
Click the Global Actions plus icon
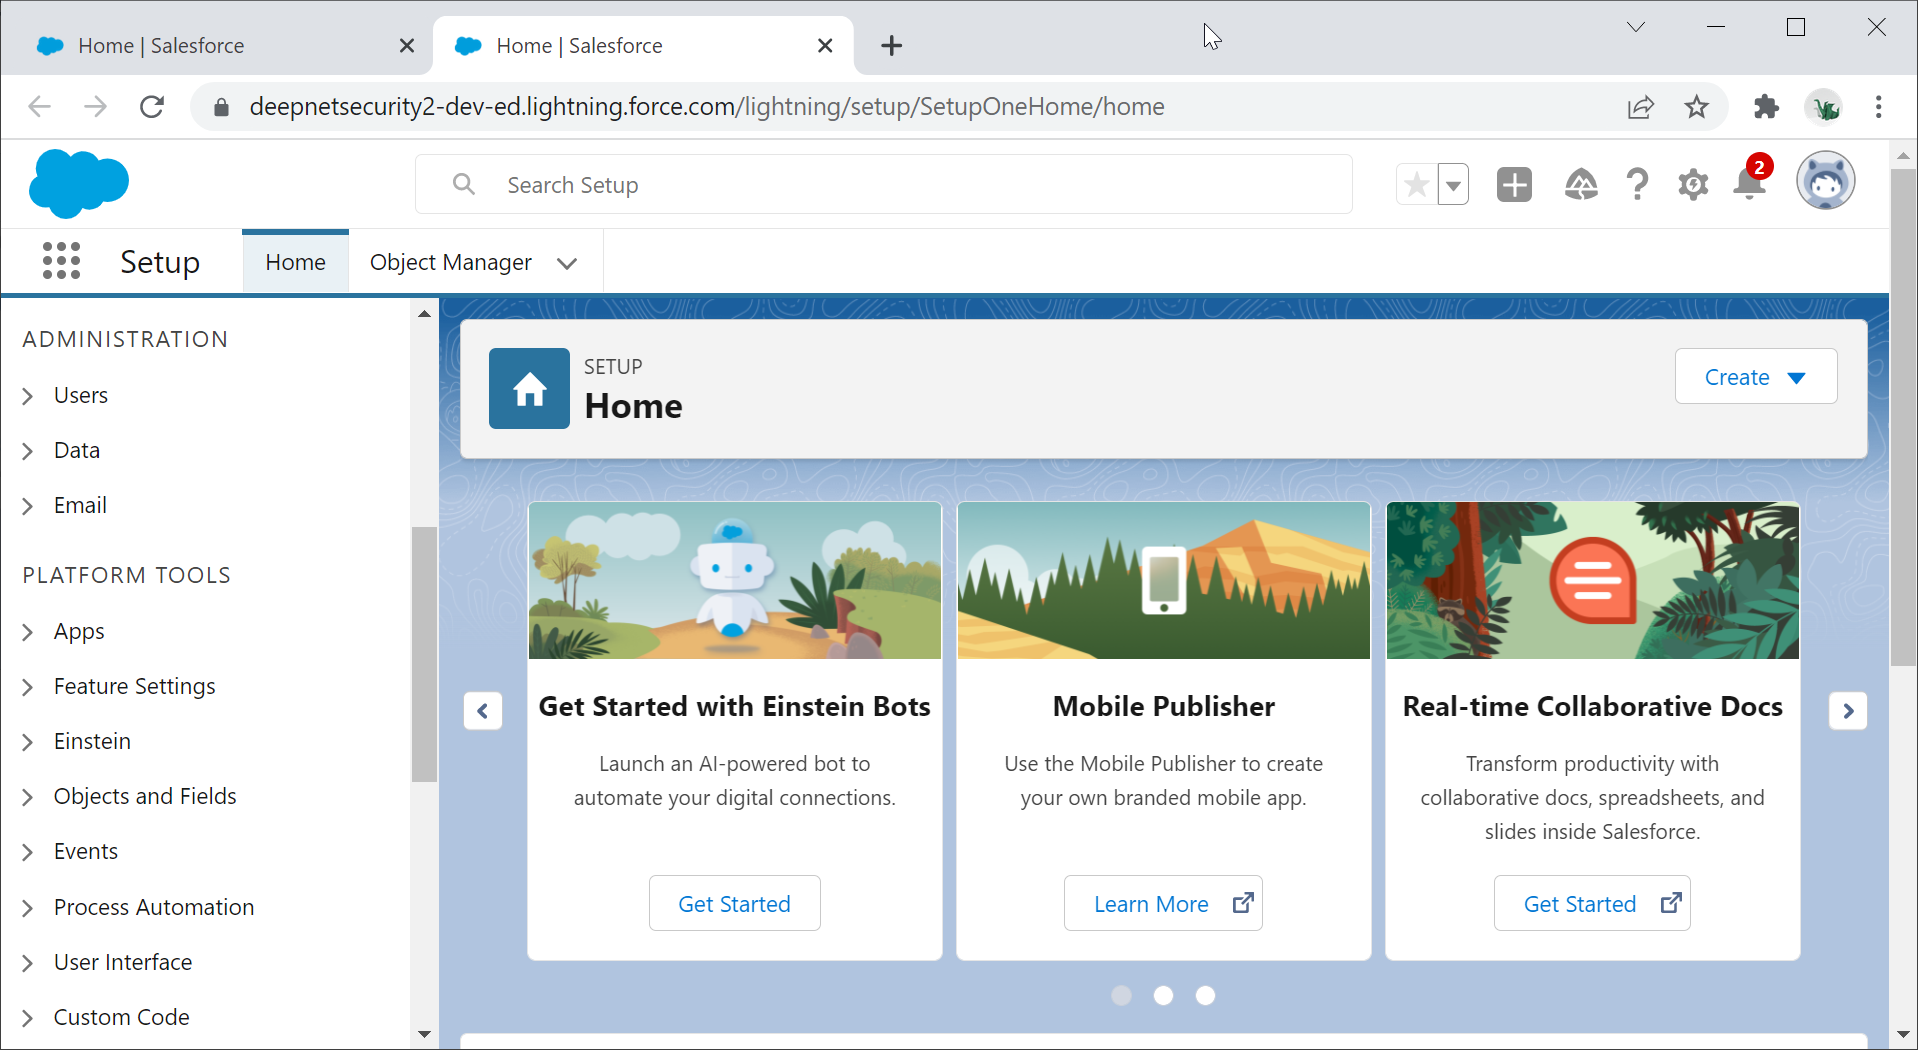click(x=1514, y=185)
